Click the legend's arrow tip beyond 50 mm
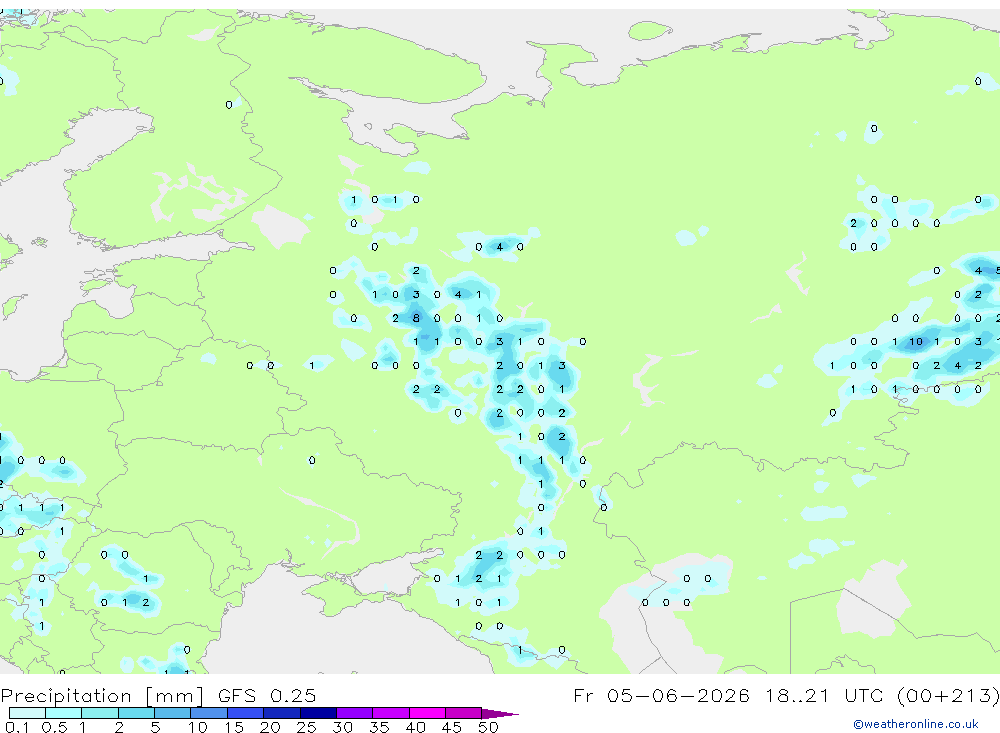This screenshot has width=1000, height=733. point(501,714)
